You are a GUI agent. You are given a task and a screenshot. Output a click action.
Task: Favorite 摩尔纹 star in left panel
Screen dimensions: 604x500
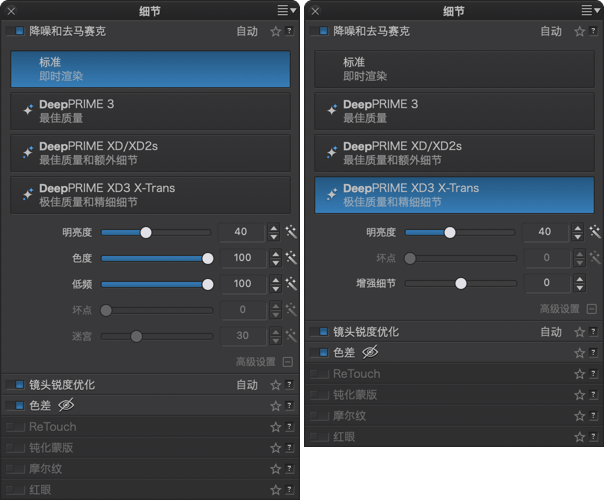tap(275, 469)
